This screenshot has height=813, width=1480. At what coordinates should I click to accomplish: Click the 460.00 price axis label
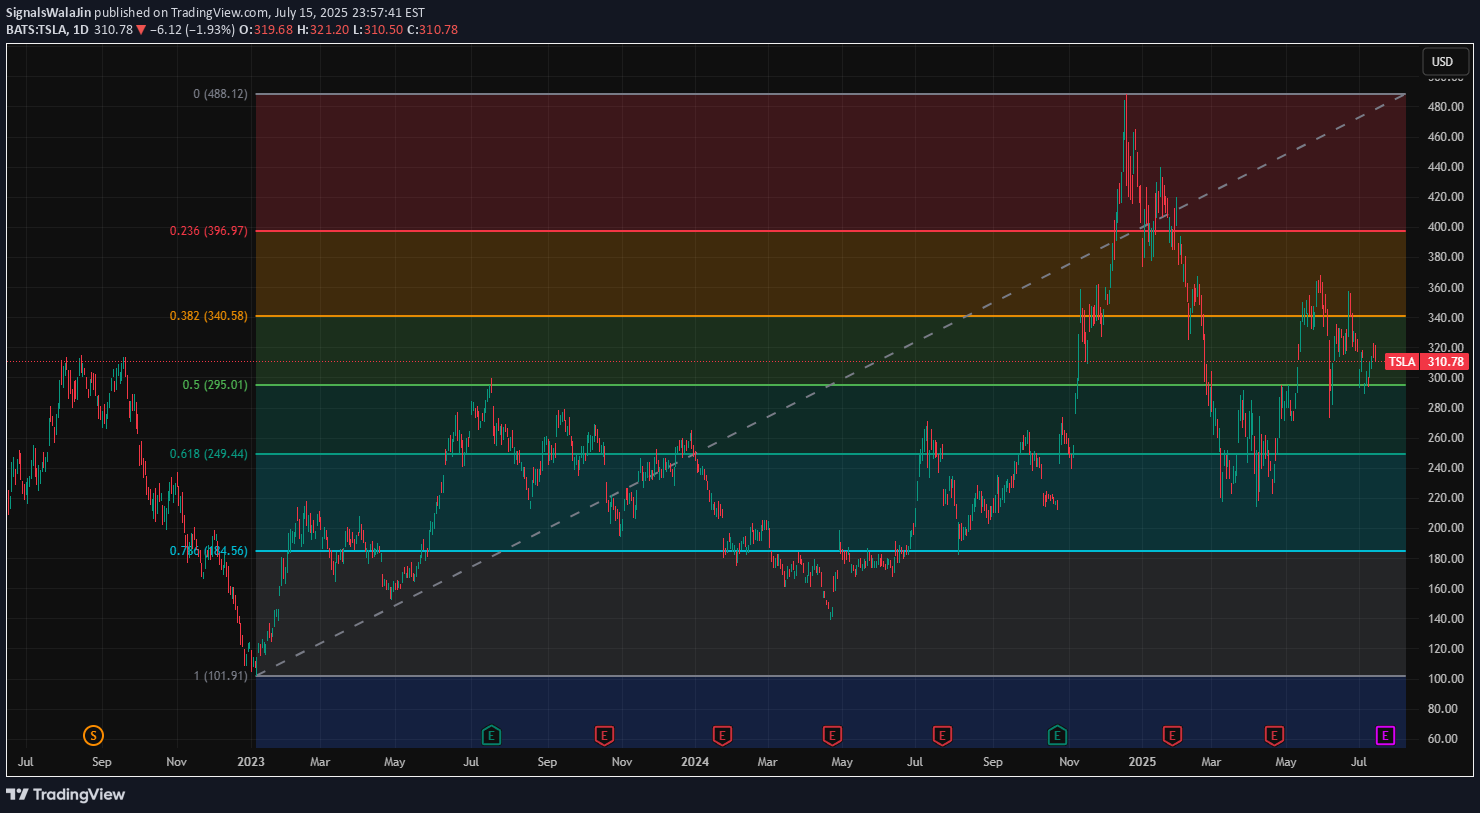[1446, 137]
